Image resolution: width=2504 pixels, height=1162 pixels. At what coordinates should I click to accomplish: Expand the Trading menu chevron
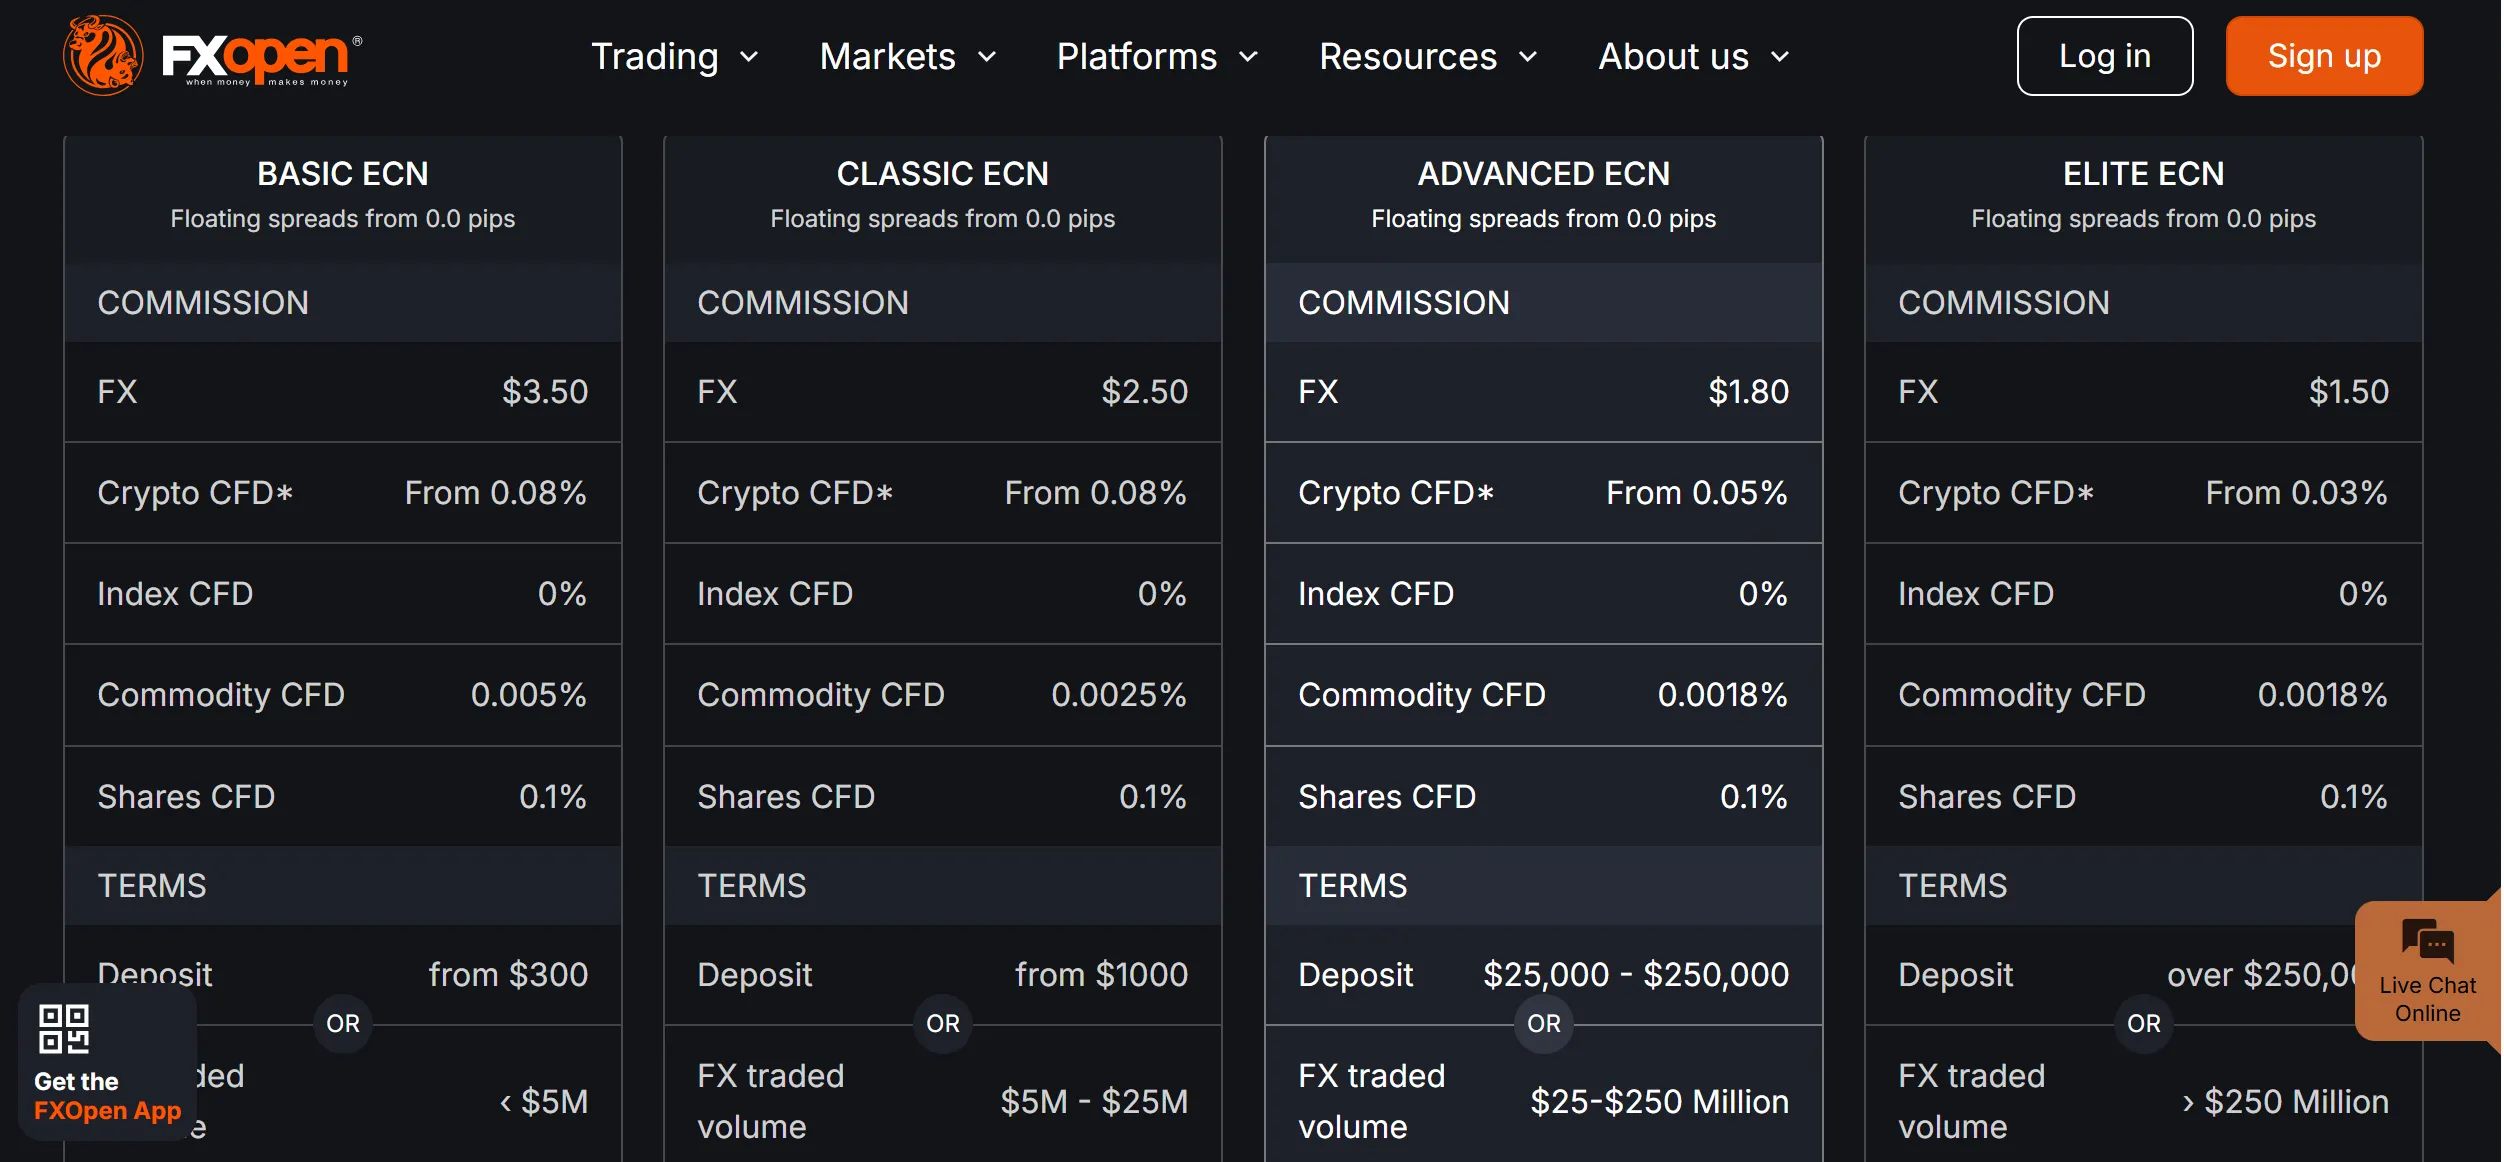(749, 57)
